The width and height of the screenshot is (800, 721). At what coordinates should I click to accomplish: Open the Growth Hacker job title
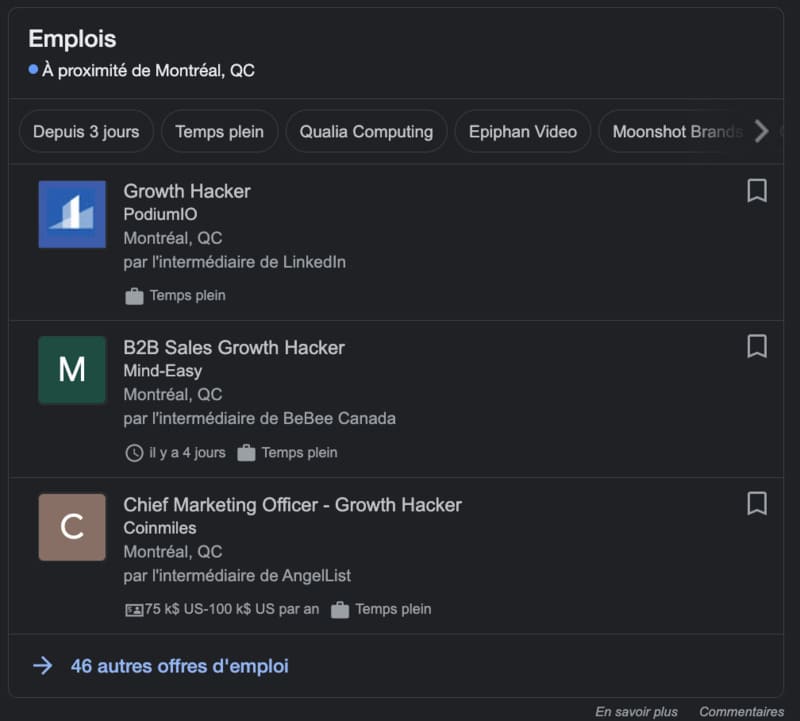pos(187,191)
